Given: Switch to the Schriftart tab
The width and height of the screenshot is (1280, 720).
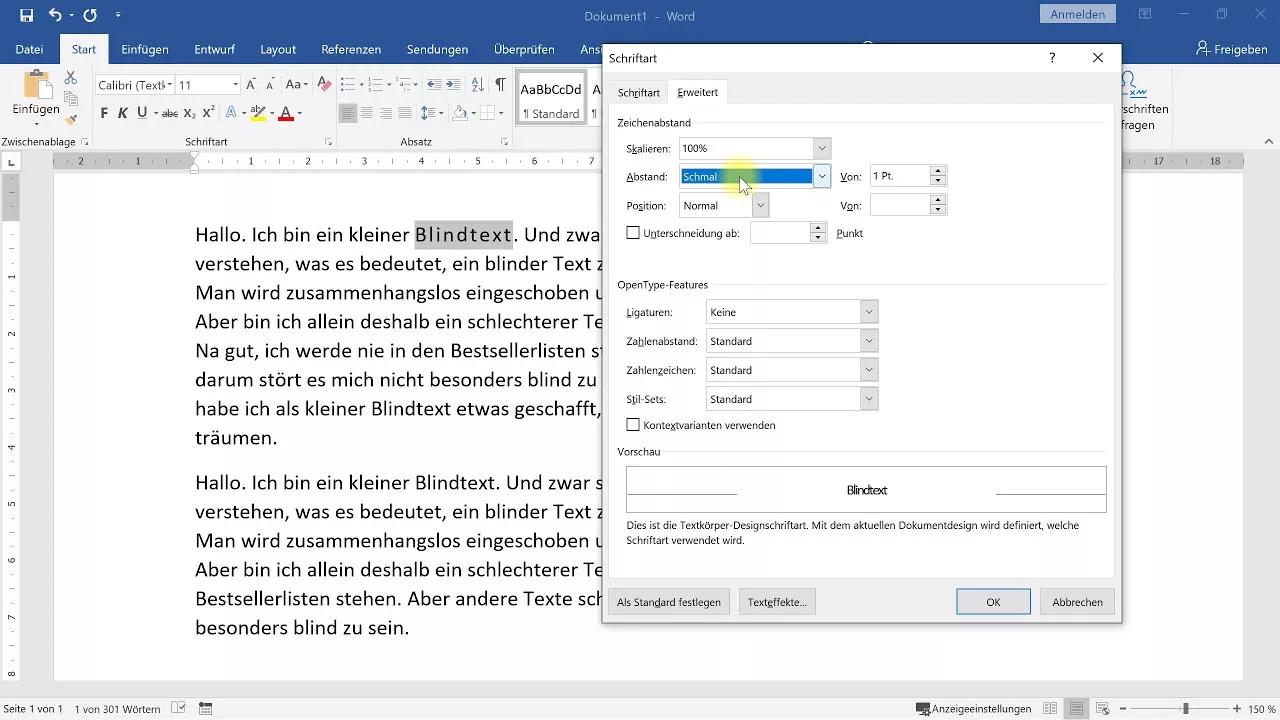Looking at the screenshot, I should pyautogui.click(x=639, y=92).
